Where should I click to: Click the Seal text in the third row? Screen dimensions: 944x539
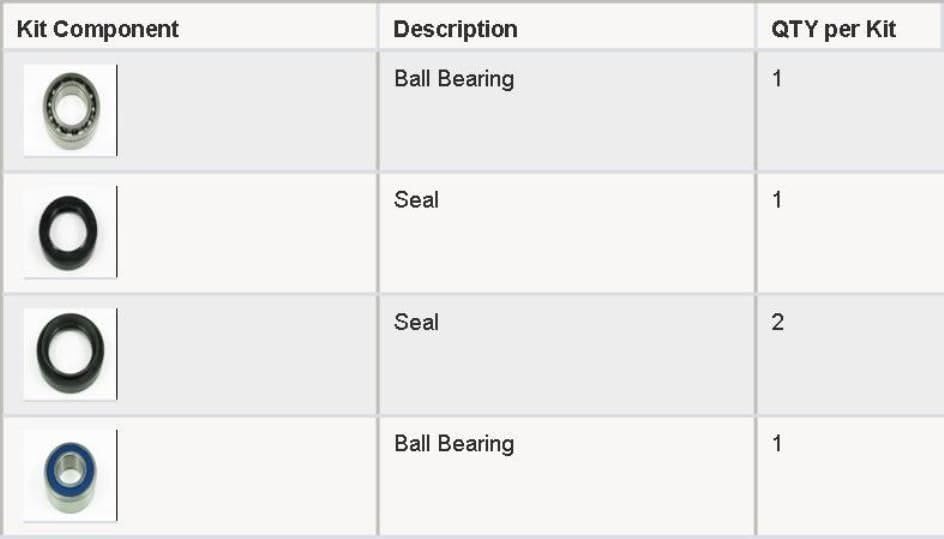pos(416,322)
